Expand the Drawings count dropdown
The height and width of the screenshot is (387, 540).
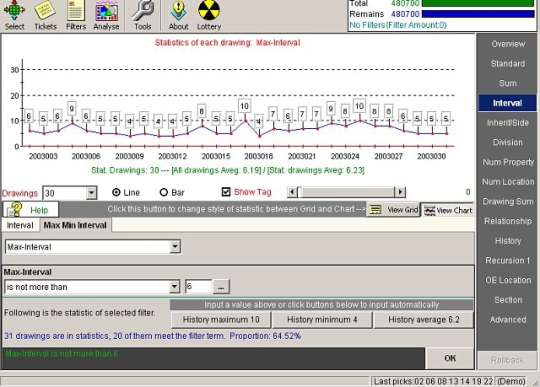[91, 193]
